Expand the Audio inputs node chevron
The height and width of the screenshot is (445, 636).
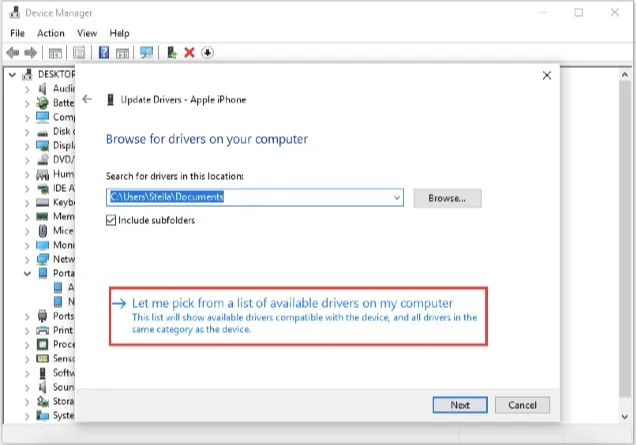click(x=27, y=89)
